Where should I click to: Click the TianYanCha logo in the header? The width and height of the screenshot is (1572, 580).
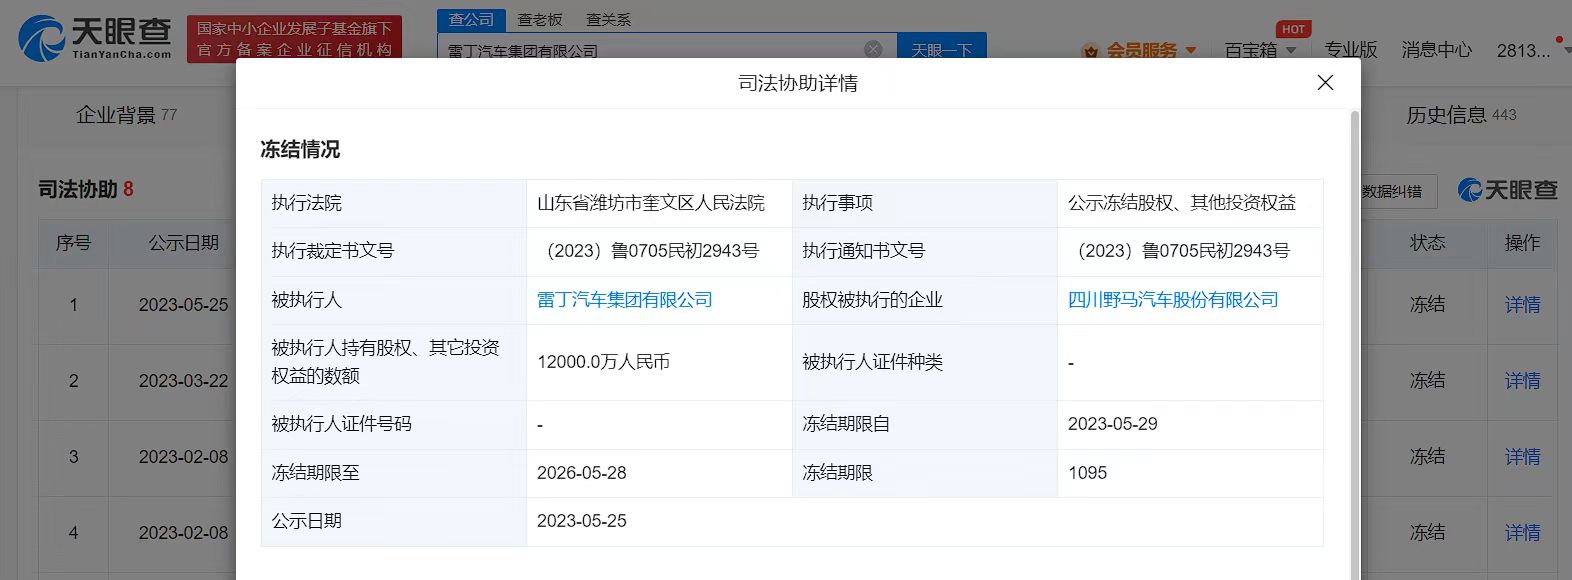[95, 38]
